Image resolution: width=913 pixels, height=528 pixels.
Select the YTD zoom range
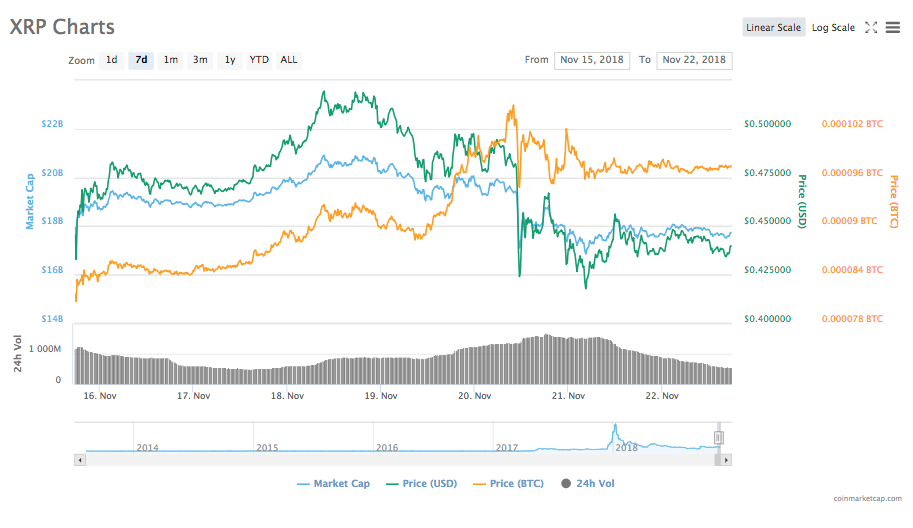coord(259,60)
